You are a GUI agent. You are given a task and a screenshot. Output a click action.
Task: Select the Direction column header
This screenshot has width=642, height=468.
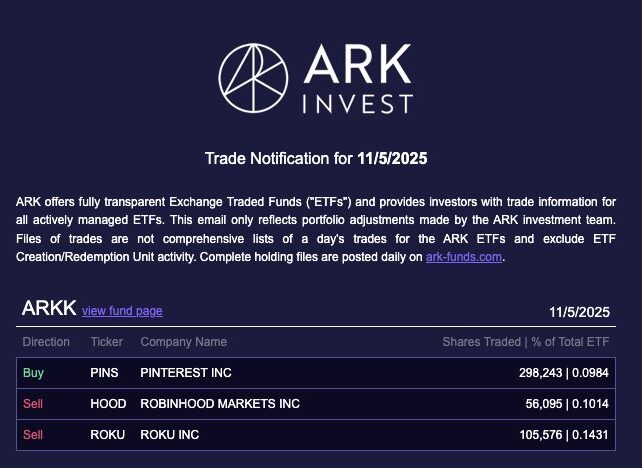tap(46, 342)
